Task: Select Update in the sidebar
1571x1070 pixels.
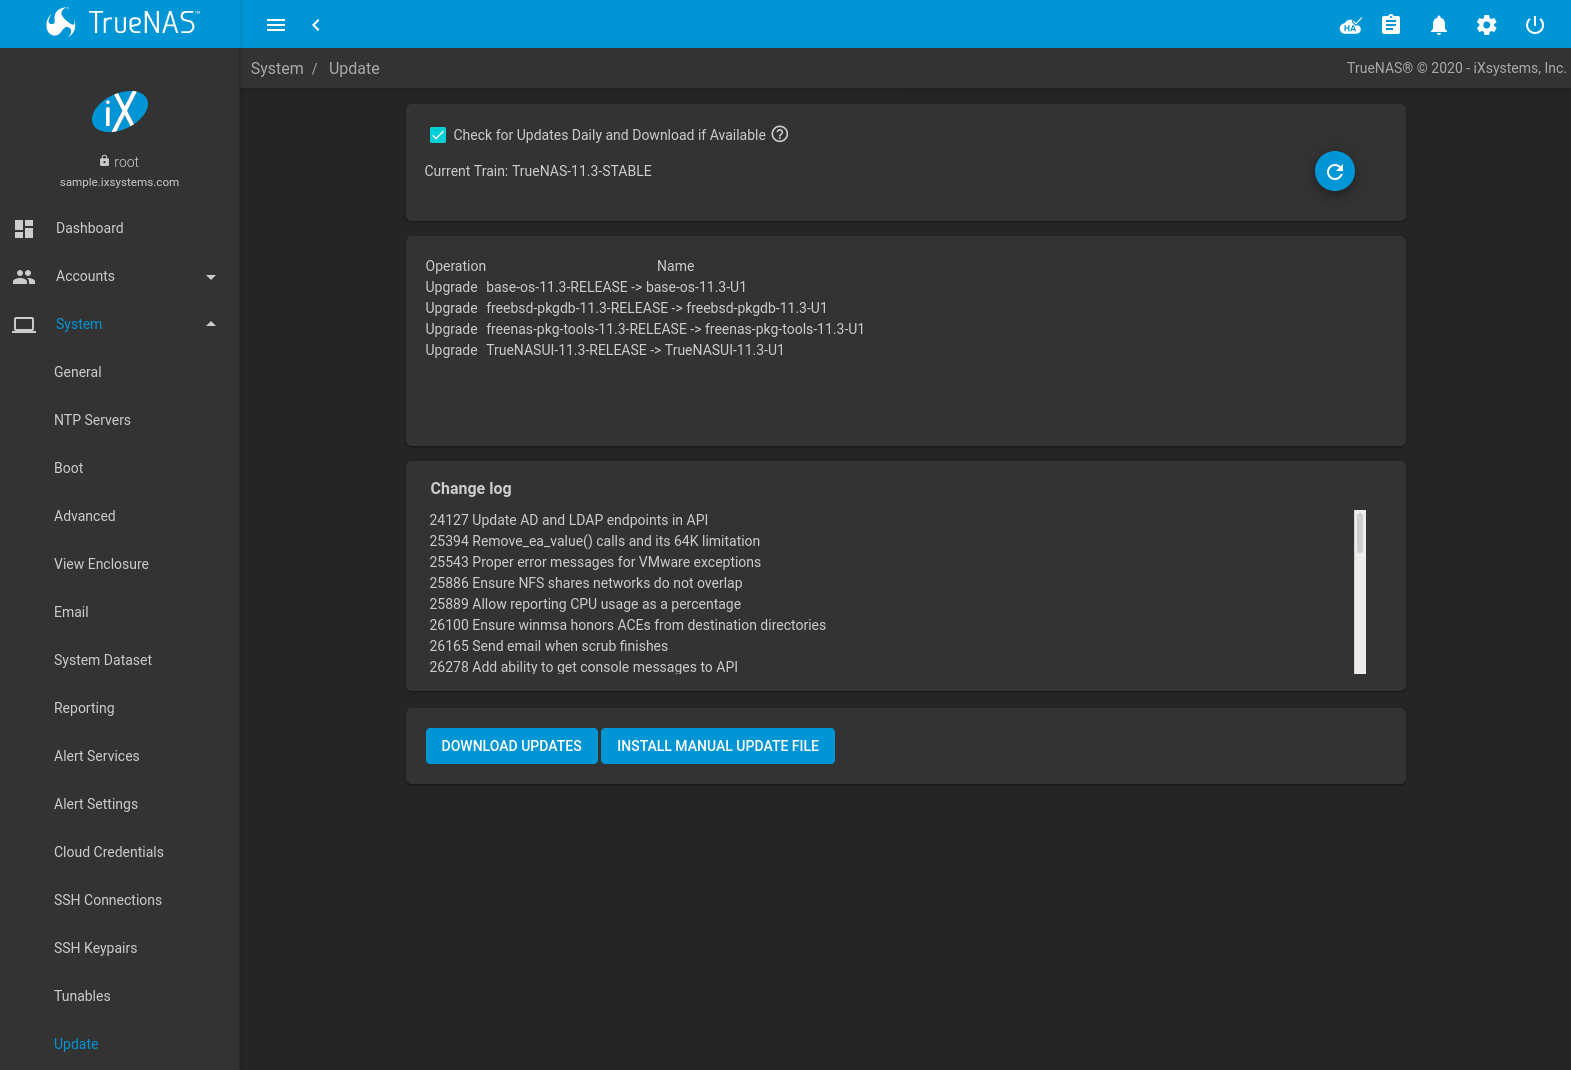Action: click(76, 1044)
